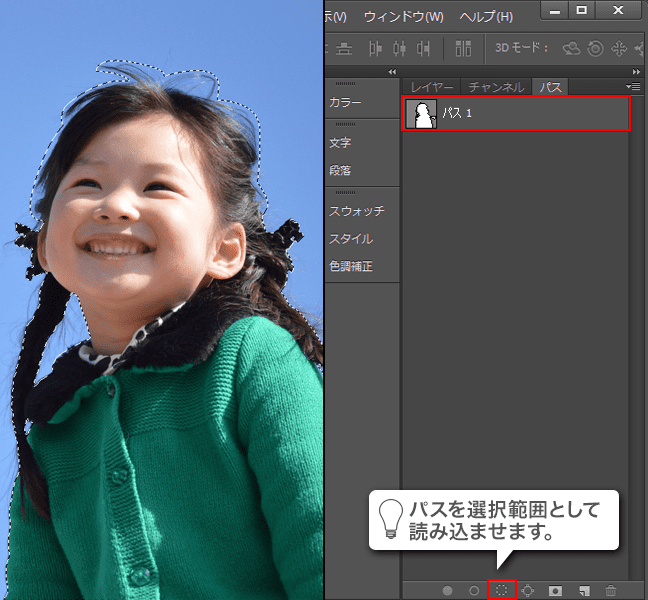This screenshot has width=648, height=600.
Task: Select 3D pan mode icon
Action: click(x=619, y=48)
